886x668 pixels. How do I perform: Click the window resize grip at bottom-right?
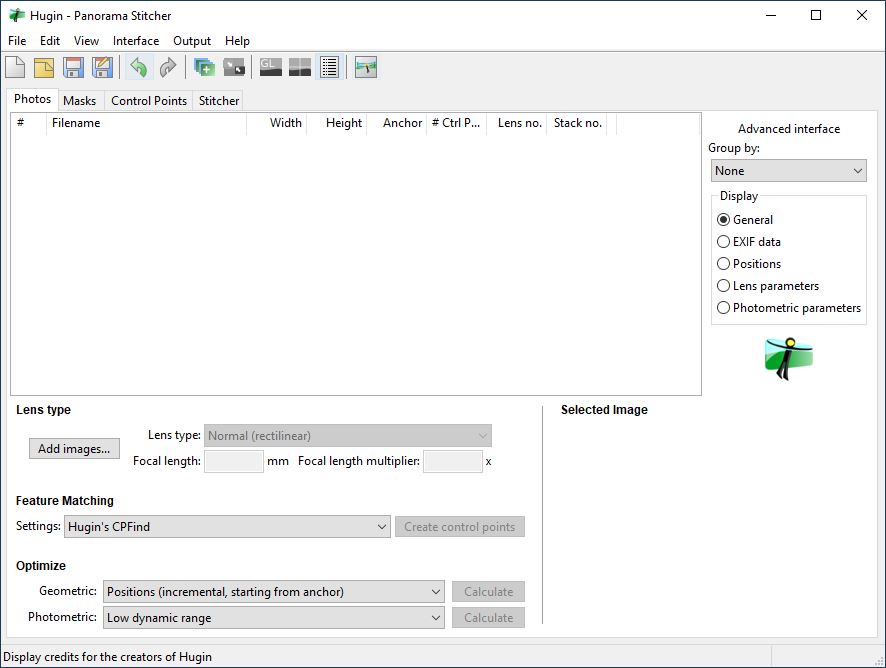[879, 661]
